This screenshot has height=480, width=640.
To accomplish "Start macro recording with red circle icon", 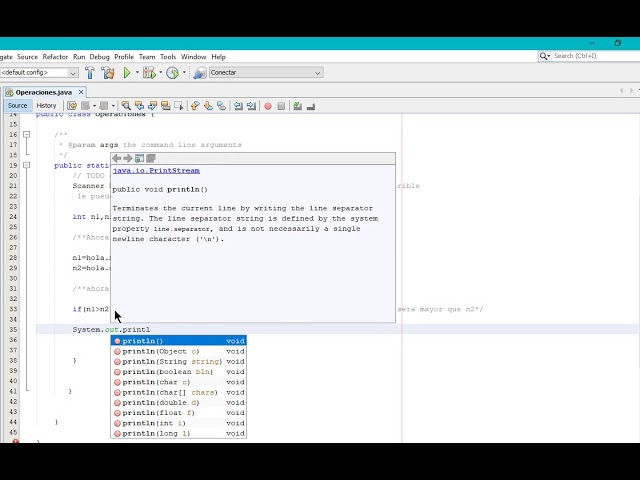I will pyautogui.click(x=267, y=106).
